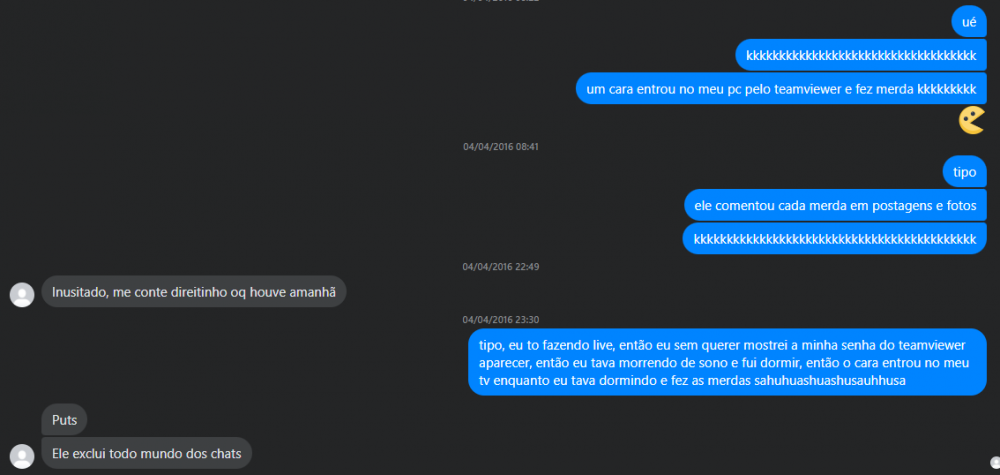Open avatar beside Ele exclui message

click(x=22, y=457)
